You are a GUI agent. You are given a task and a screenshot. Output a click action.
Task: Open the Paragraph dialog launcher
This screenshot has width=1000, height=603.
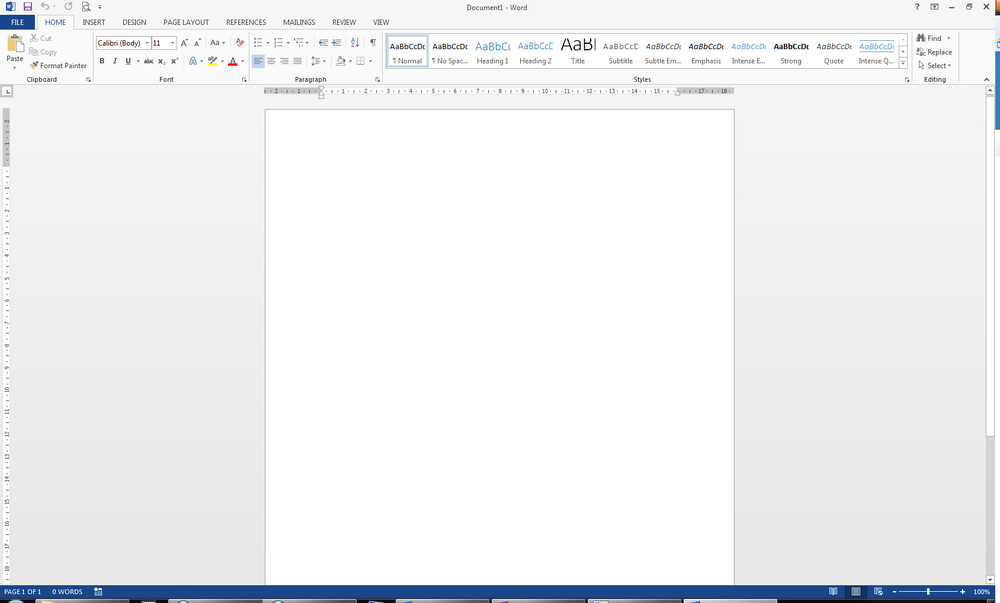[378, 80]
